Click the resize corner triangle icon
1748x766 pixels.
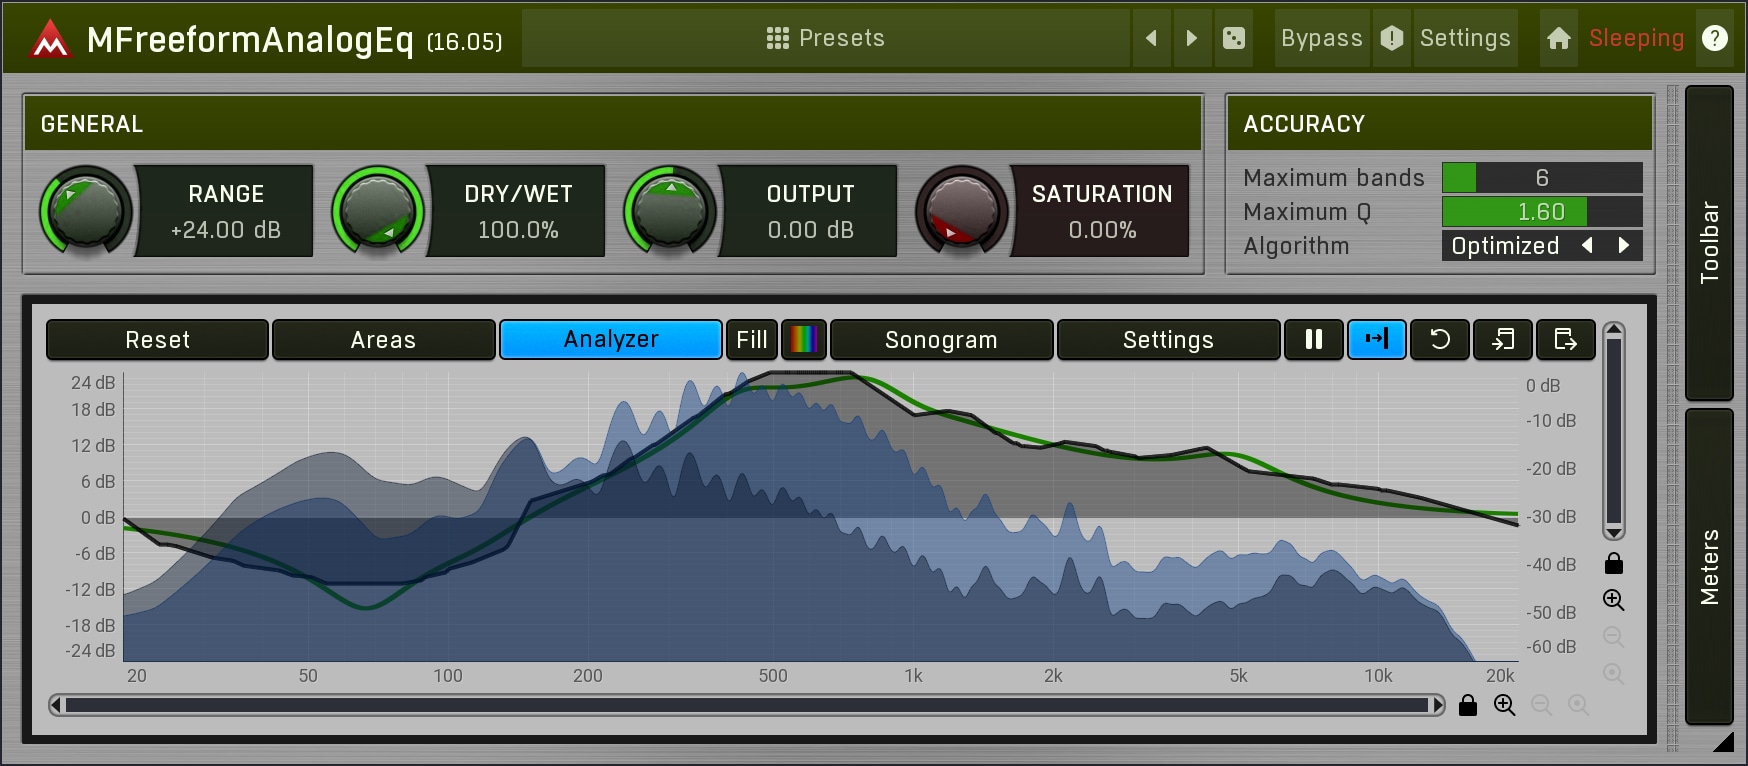click(x=1722, y=741)
